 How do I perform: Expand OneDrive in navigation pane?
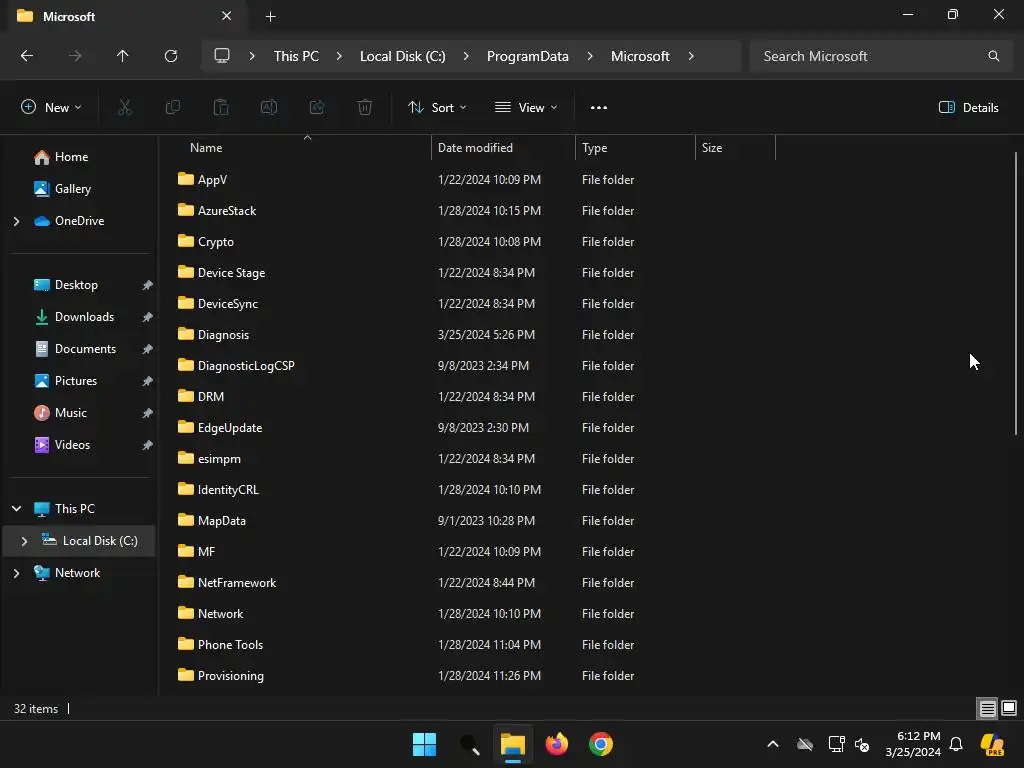[x=16, y=221]
